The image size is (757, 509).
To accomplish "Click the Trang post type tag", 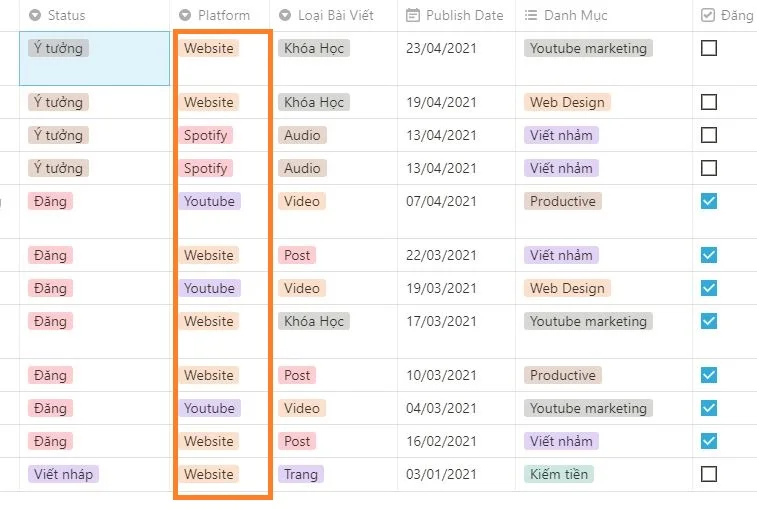I will [x=300, y=474].
